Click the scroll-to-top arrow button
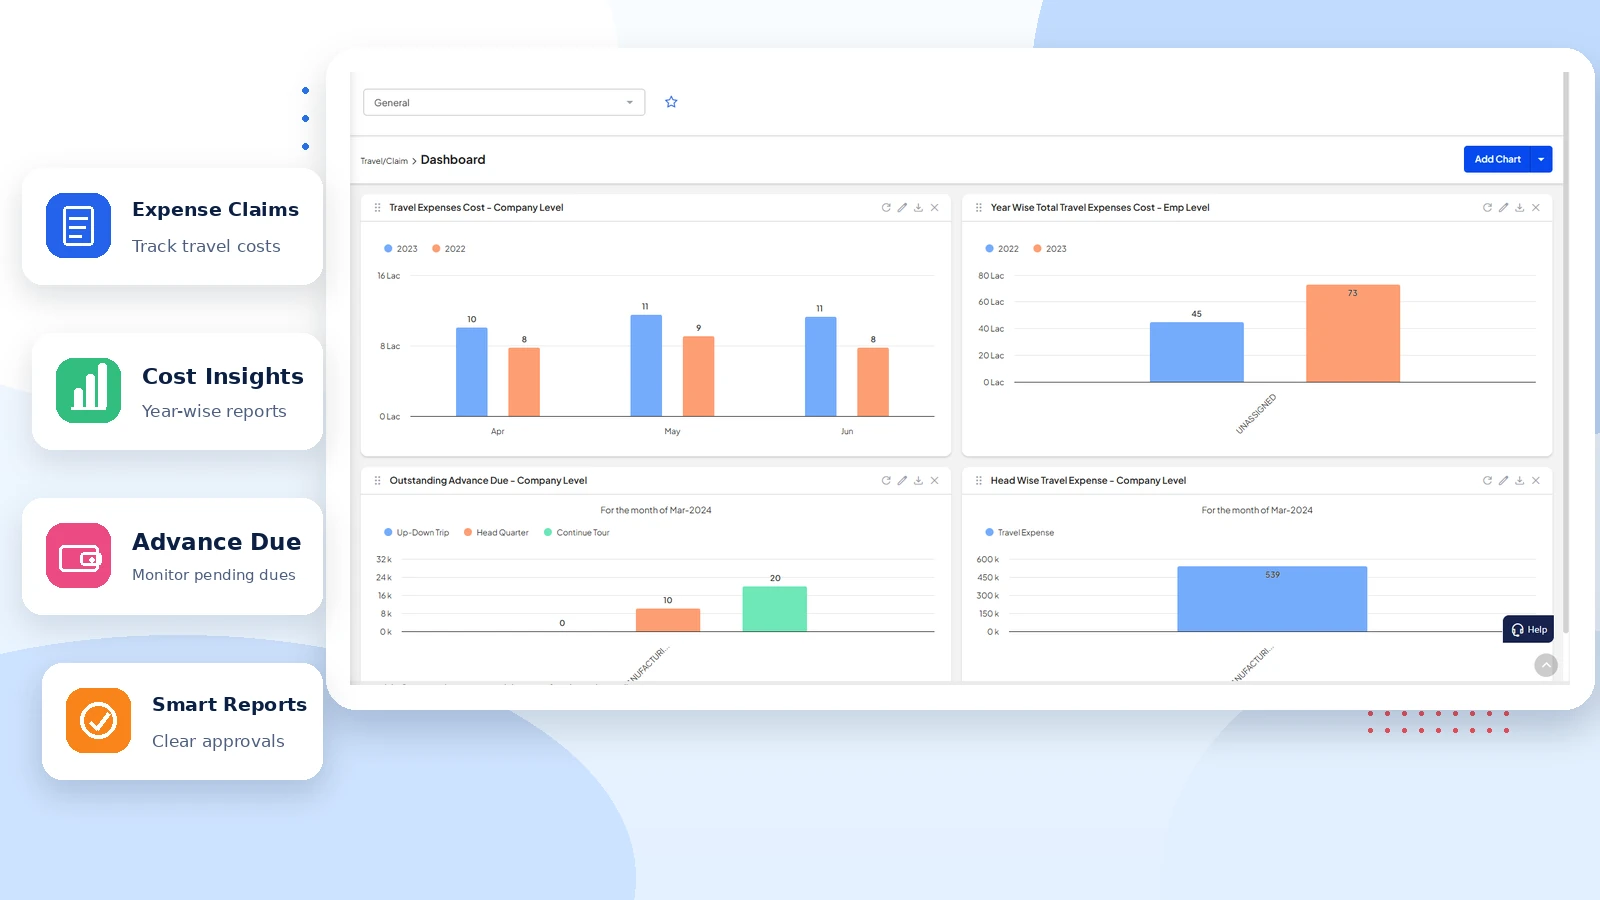Viewport: 1600px width, 900px height. pyautogui.click(x=1546, y=665)
